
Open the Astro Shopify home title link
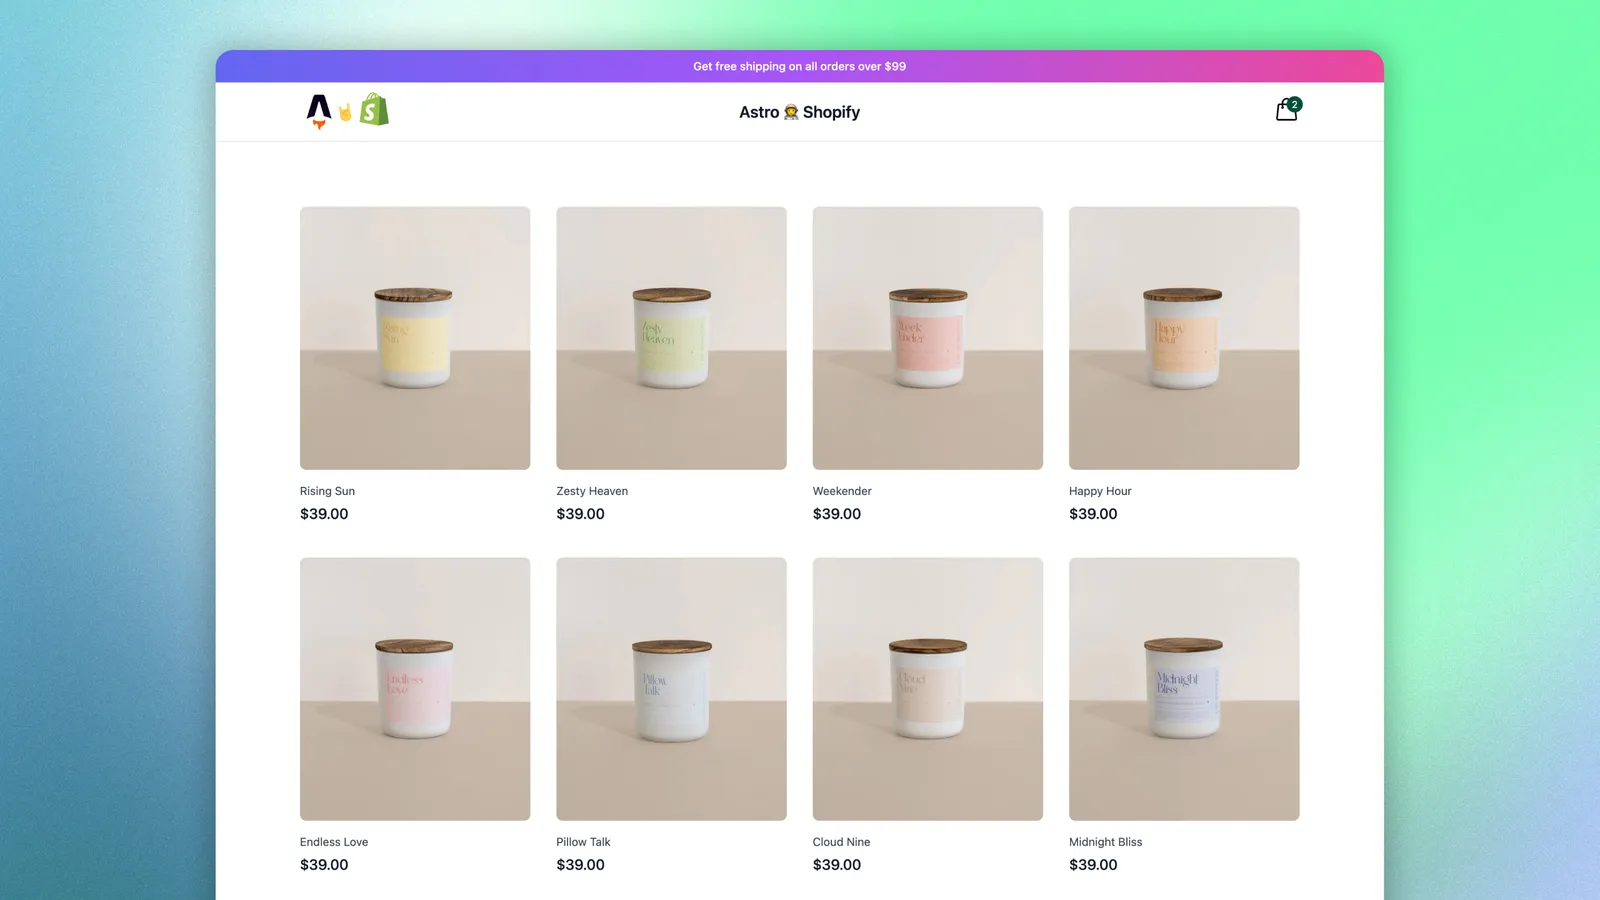tap(799, 112)
